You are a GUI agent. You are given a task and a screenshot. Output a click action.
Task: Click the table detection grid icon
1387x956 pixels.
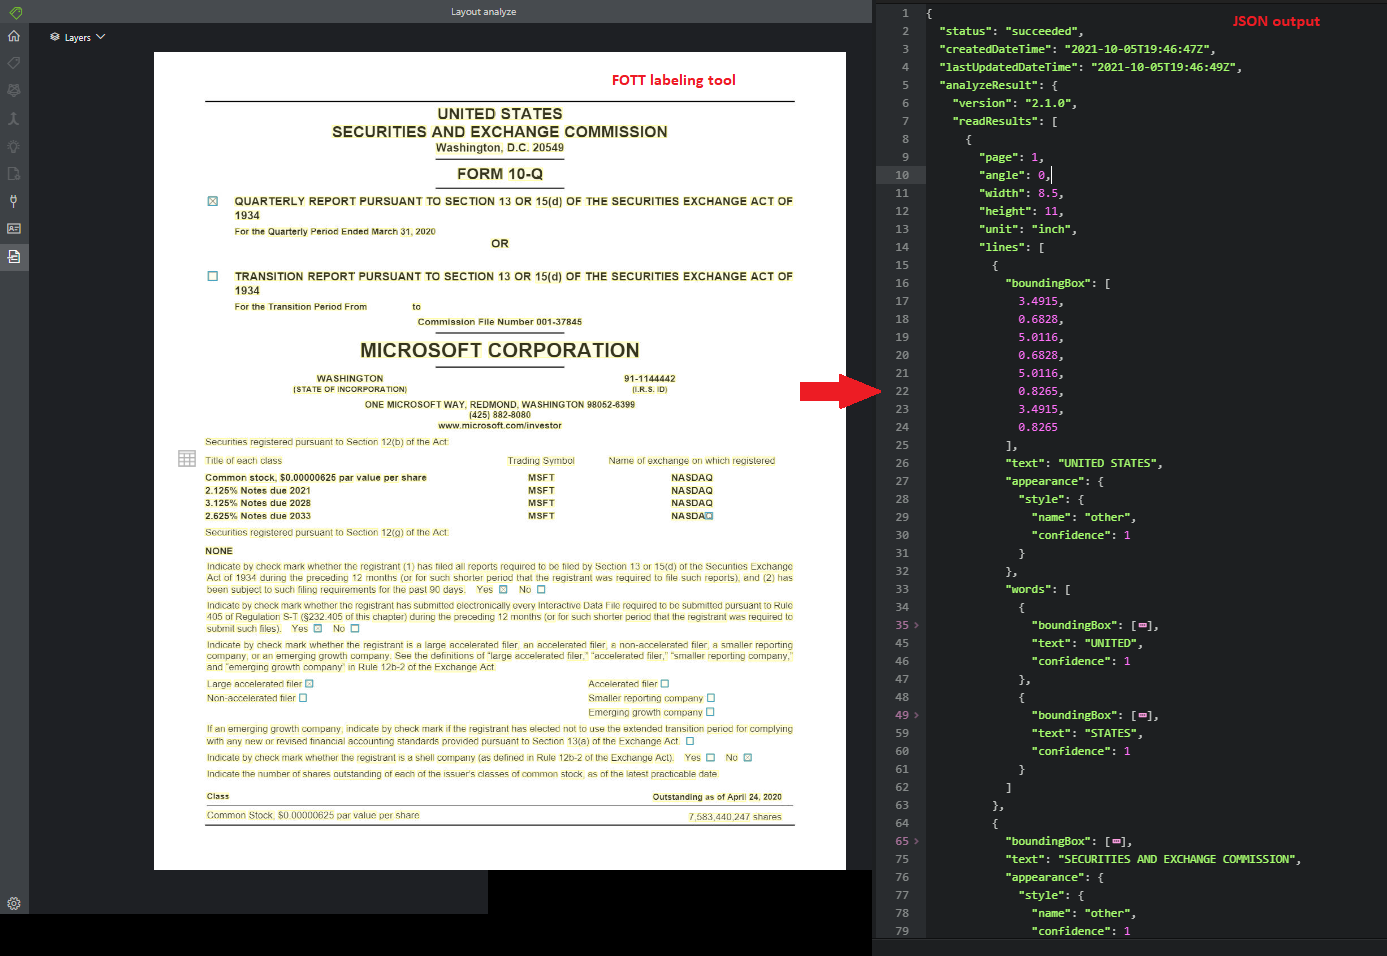(x=187, y=458)
